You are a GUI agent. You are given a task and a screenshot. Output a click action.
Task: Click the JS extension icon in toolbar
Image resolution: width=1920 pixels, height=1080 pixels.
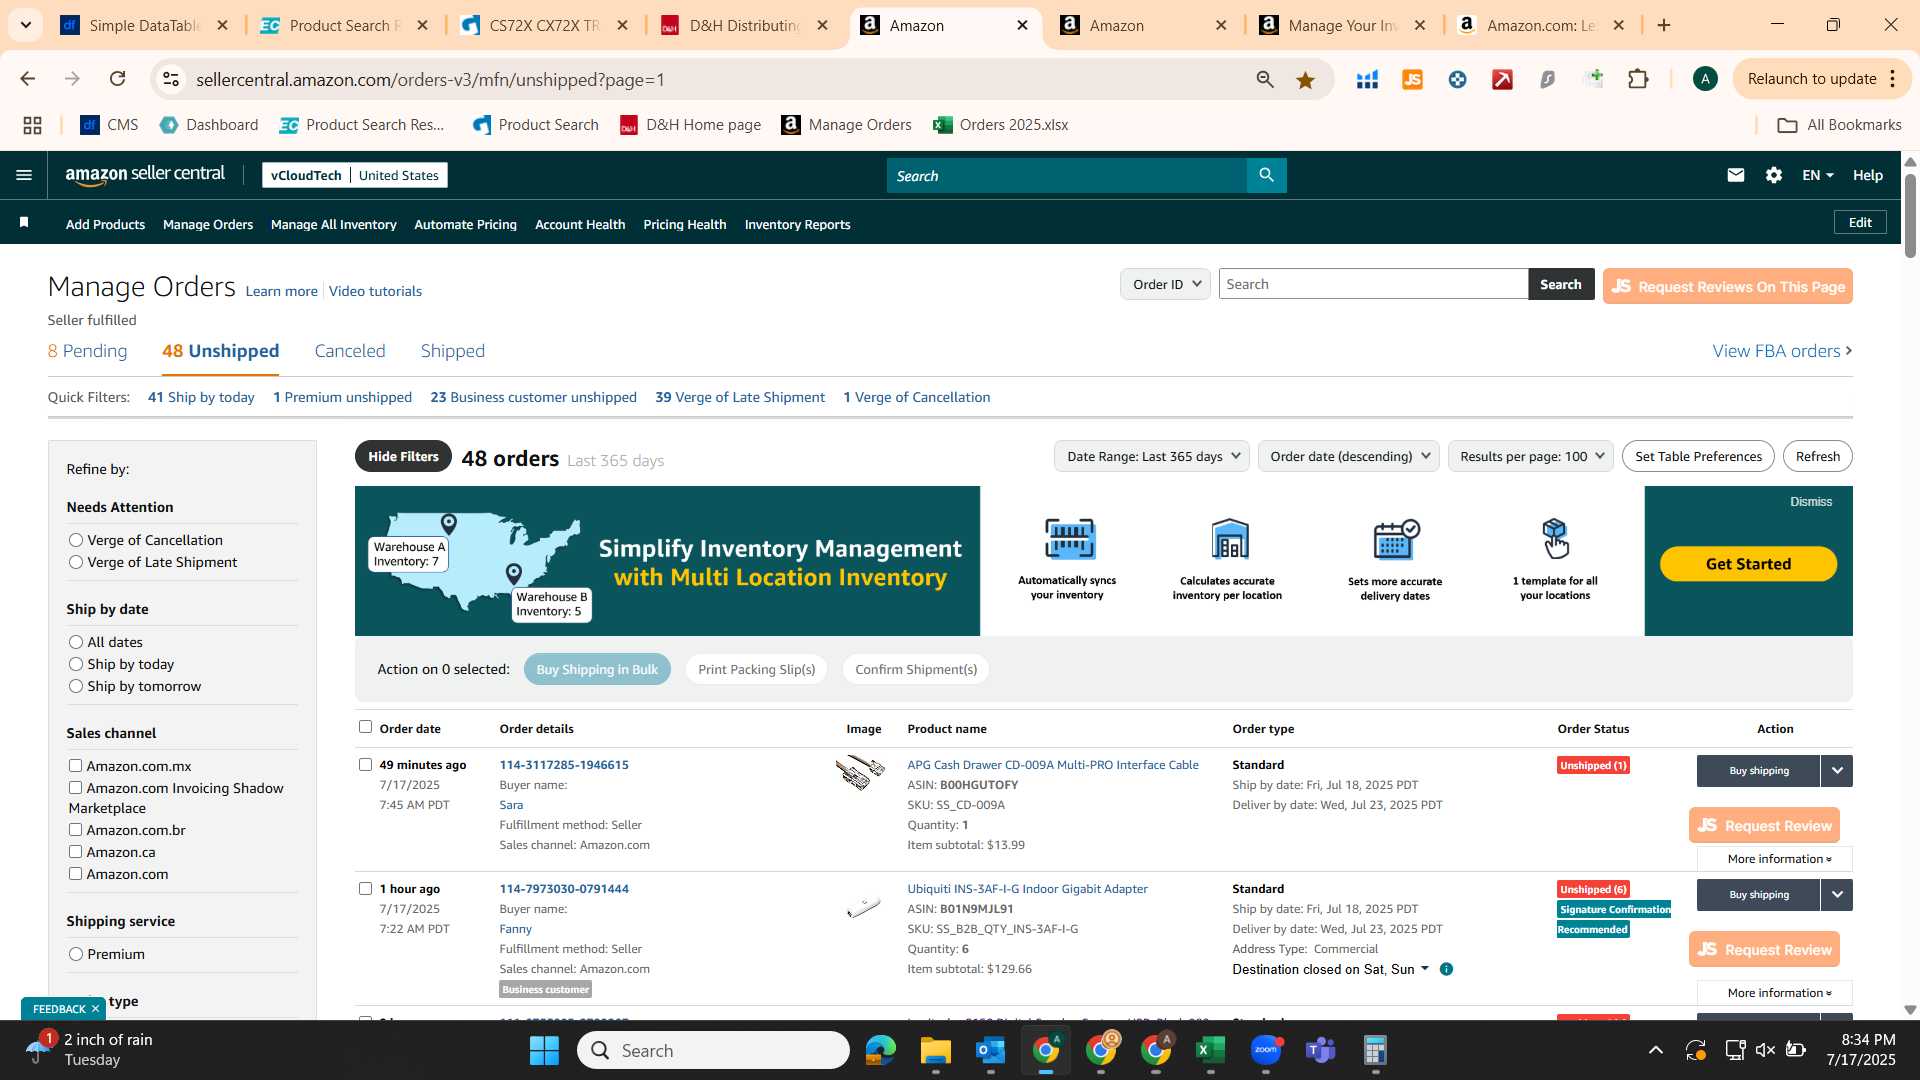pyautogui.click(x=1412, y=80)
